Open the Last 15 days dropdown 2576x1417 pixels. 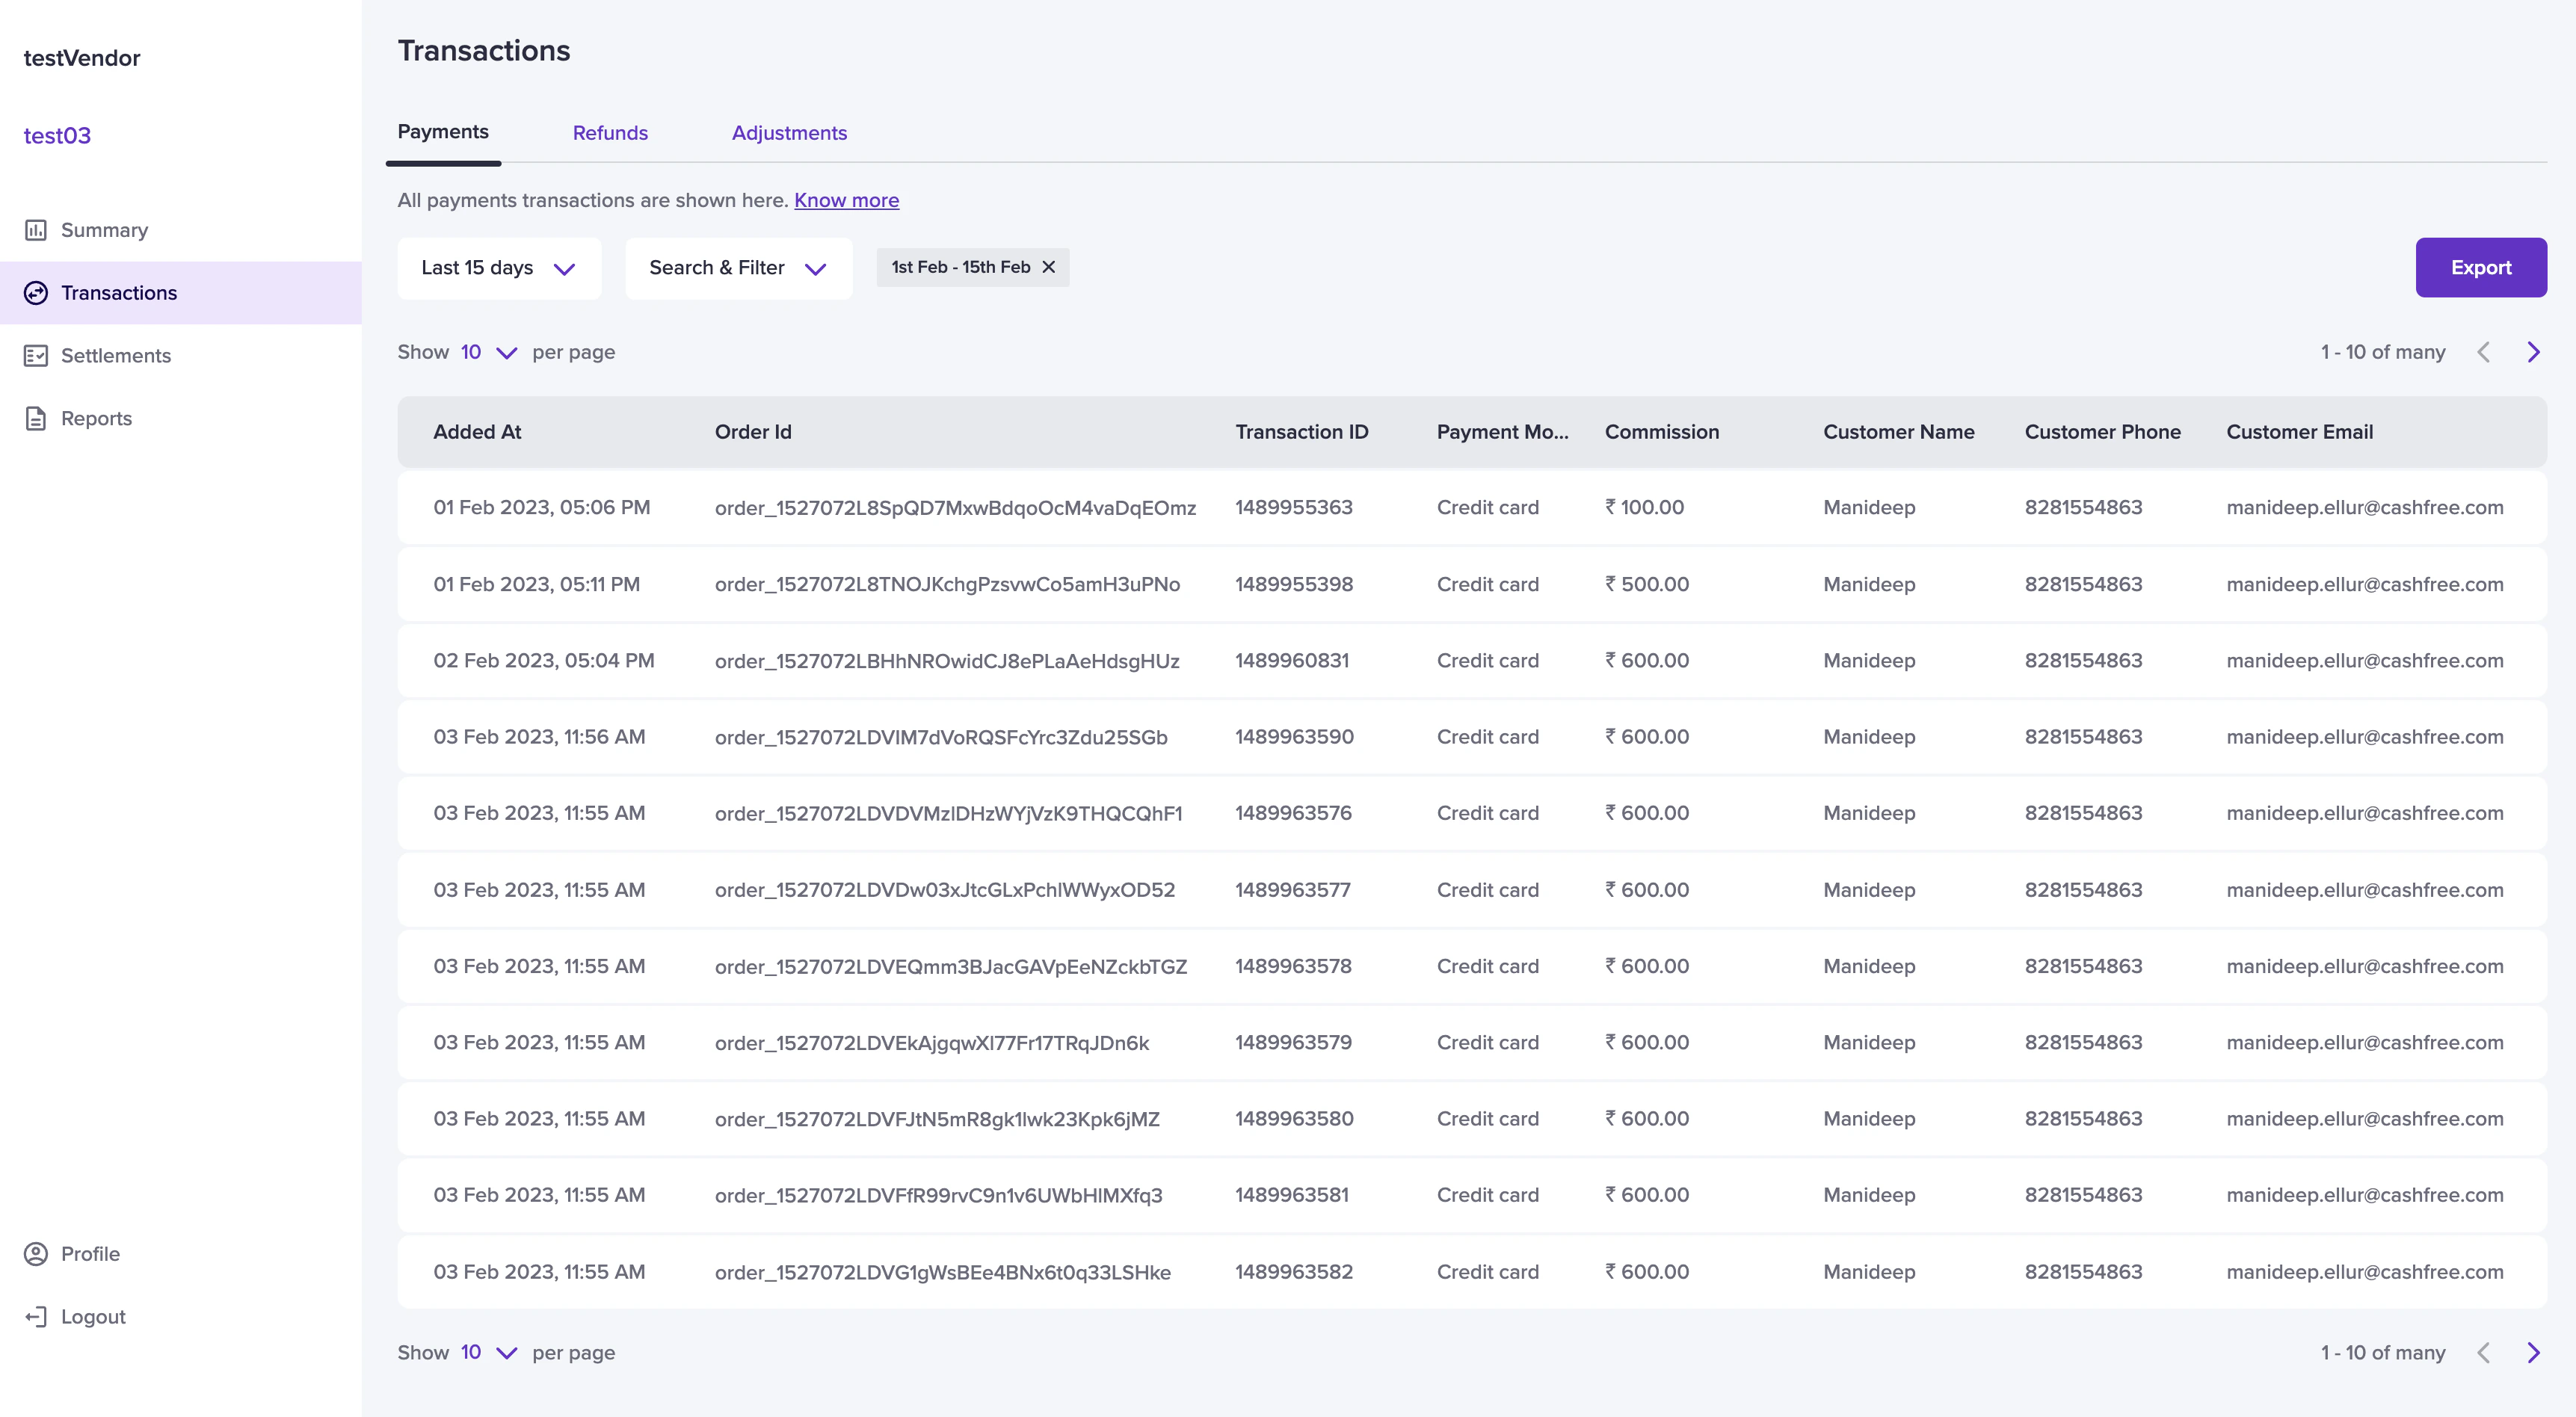point(499,268)
